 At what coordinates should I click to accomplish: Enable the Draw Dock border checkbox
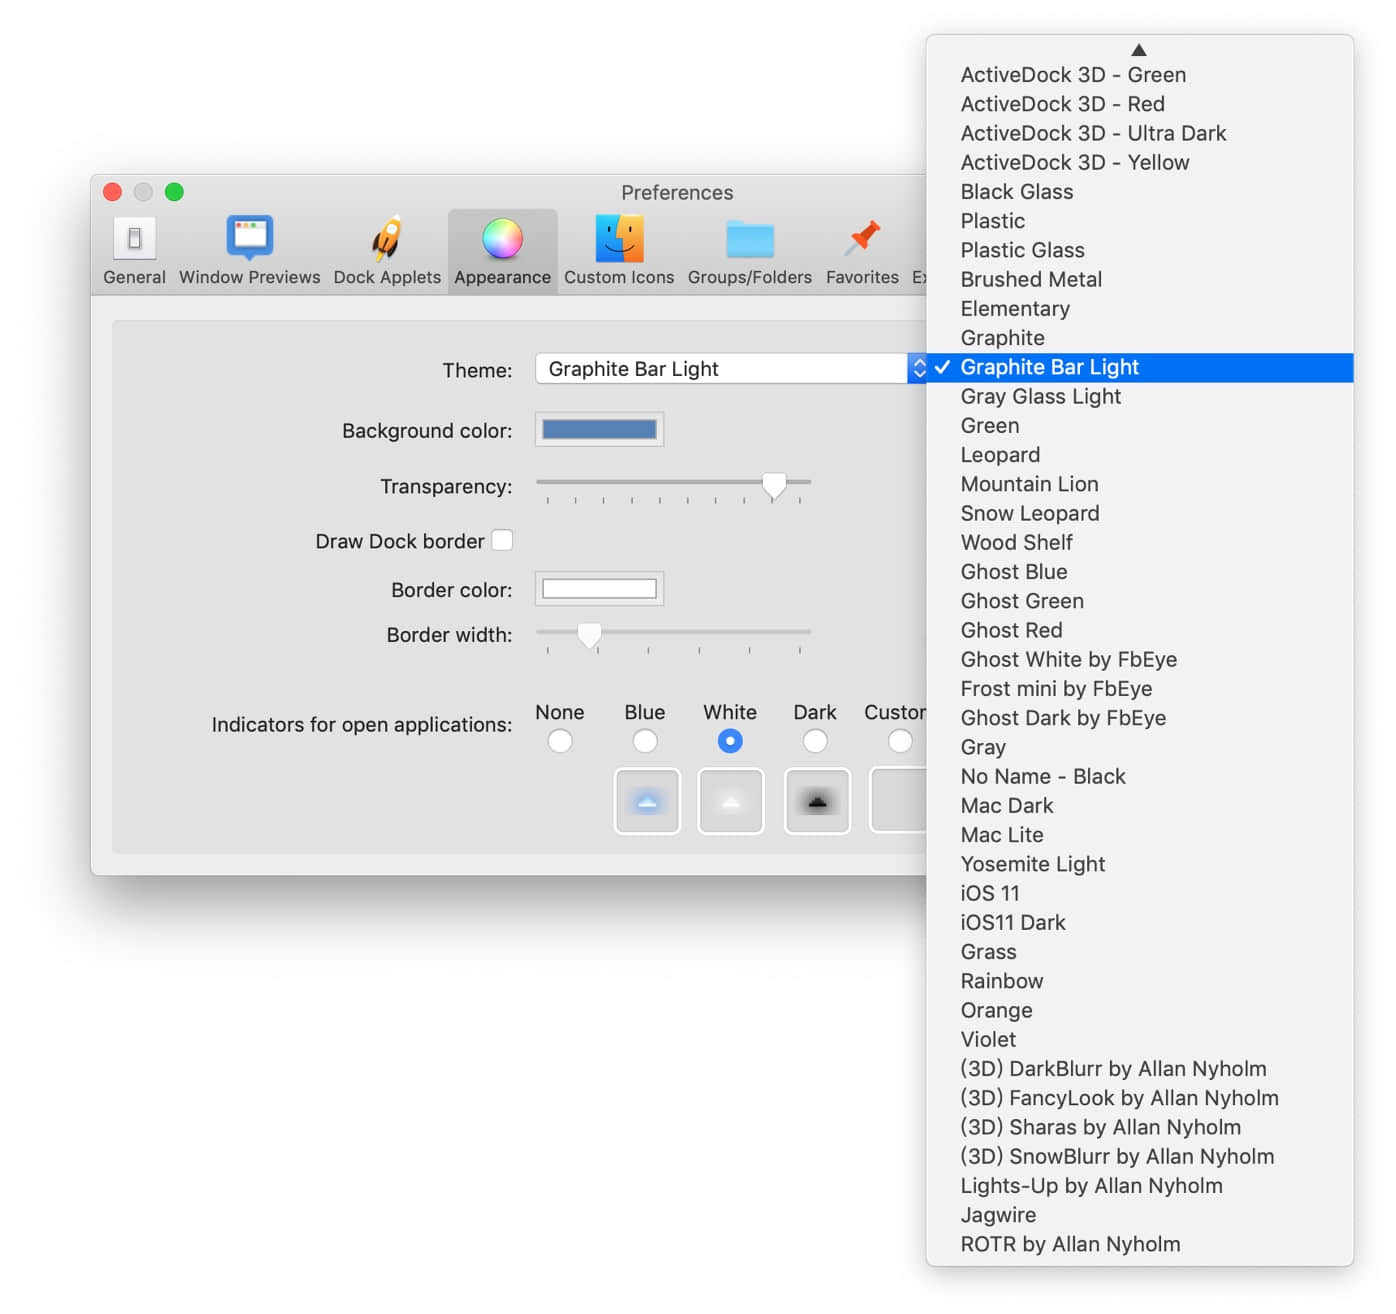pyautogui.click(x=502, y=540)
